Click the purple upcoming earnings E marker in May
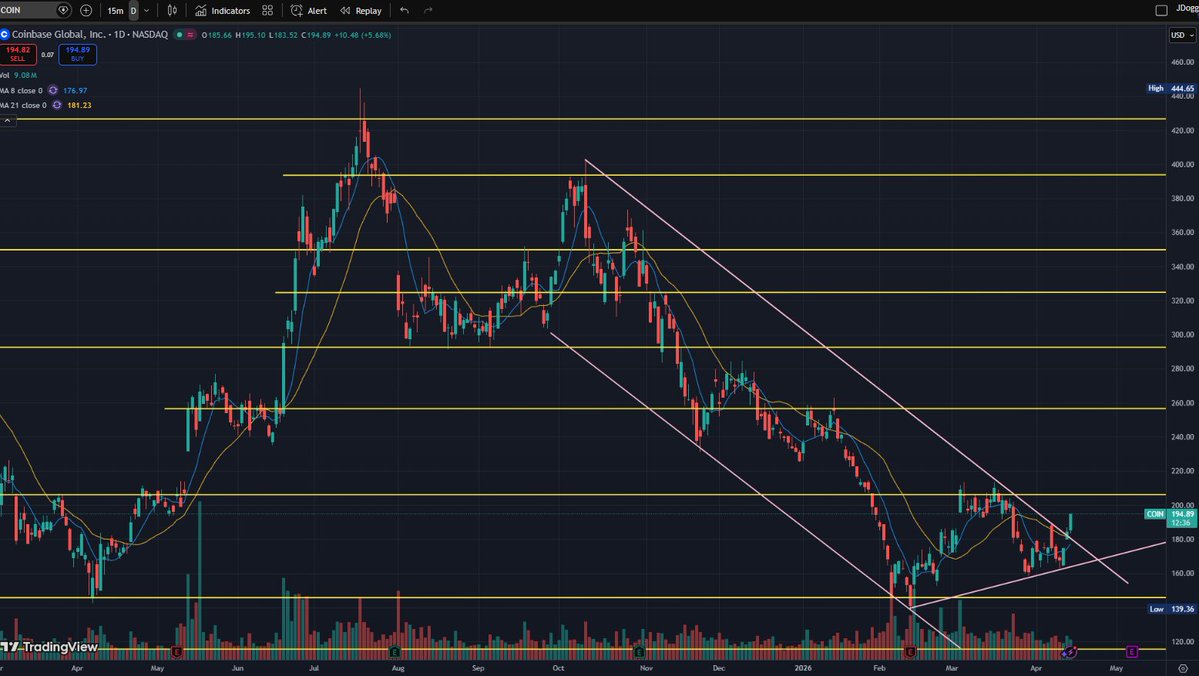The width and height of the screenshot is (1199, 676). [1132, 652]
